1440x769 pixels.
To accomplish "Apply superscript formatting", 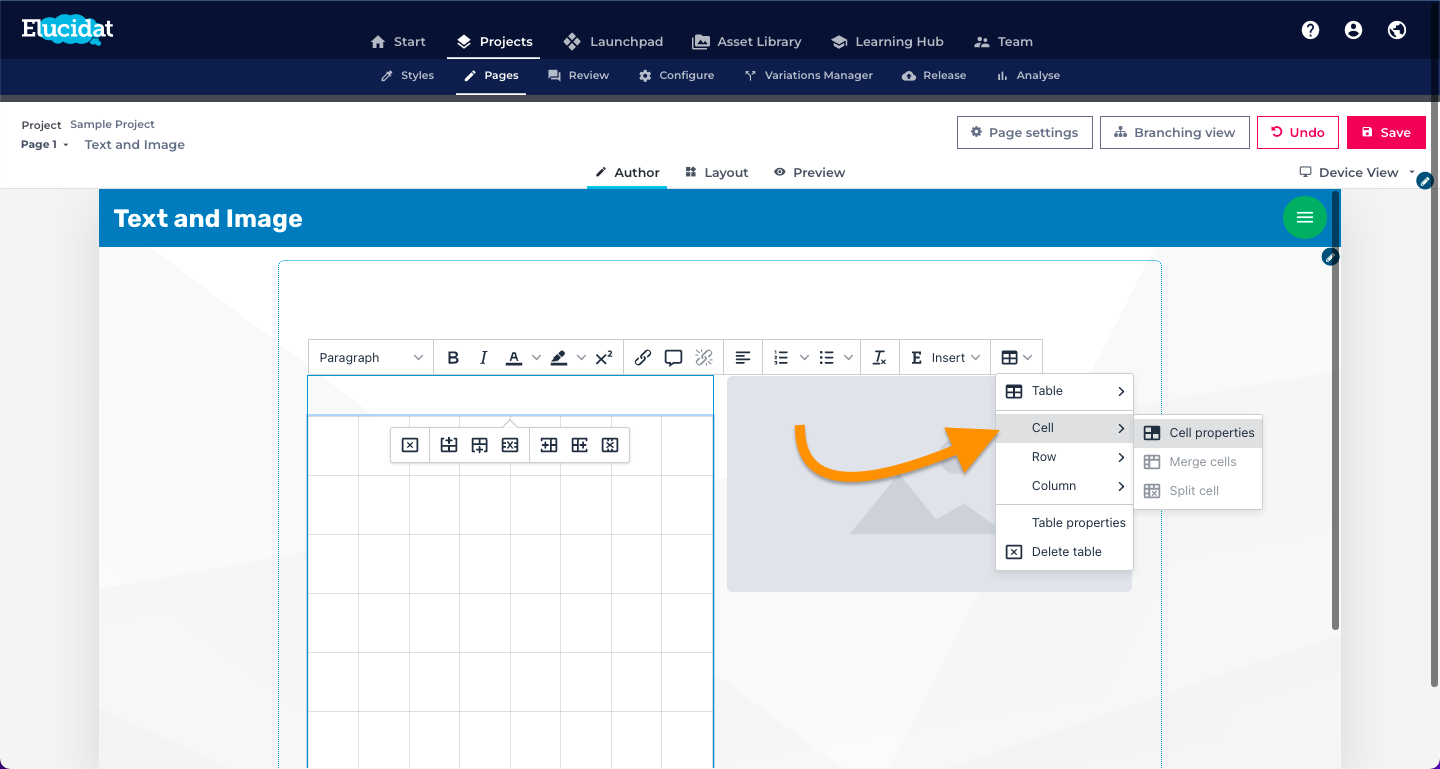I will click(604, 358).
